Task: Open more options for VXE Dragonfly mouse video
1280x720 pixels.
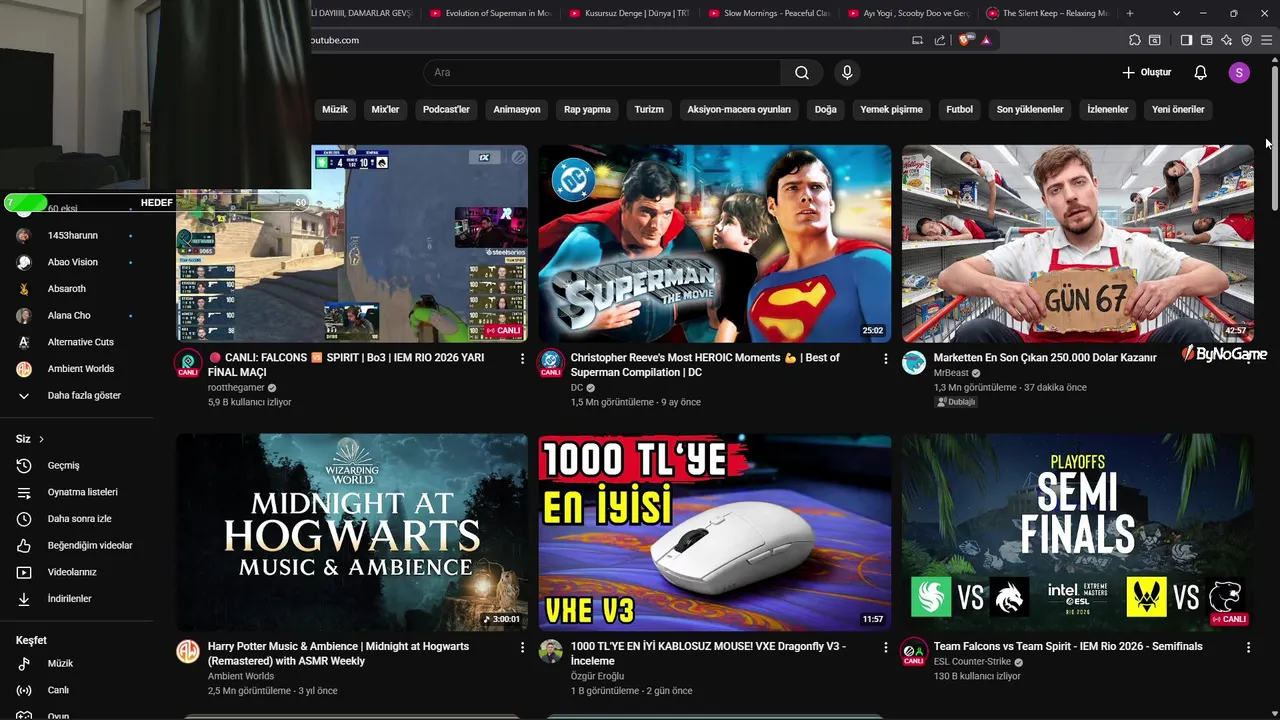Action: [x=885, y=647]
